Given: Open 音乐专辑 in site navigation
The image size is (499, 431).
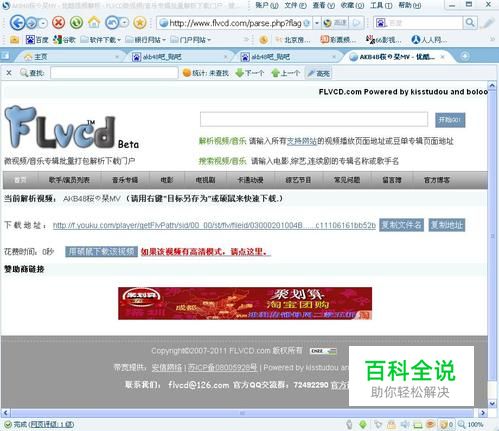Looking at the screenshot, I should point(125,180).
